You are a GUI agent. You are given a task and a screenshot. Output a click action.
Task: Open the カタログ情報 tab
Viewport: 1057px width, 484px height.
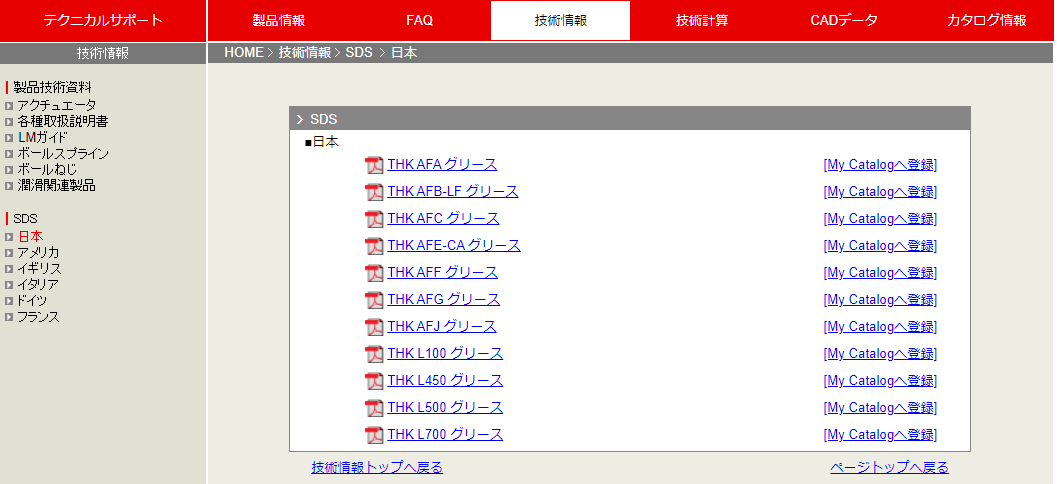click(x=986, y=20)
